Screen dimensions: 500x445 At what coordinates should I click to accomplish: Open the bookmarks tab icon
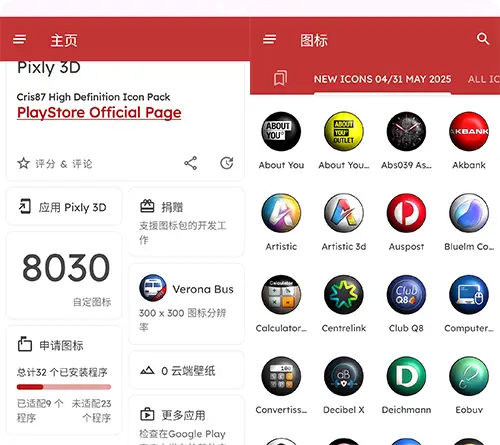(x=280, y=78)
